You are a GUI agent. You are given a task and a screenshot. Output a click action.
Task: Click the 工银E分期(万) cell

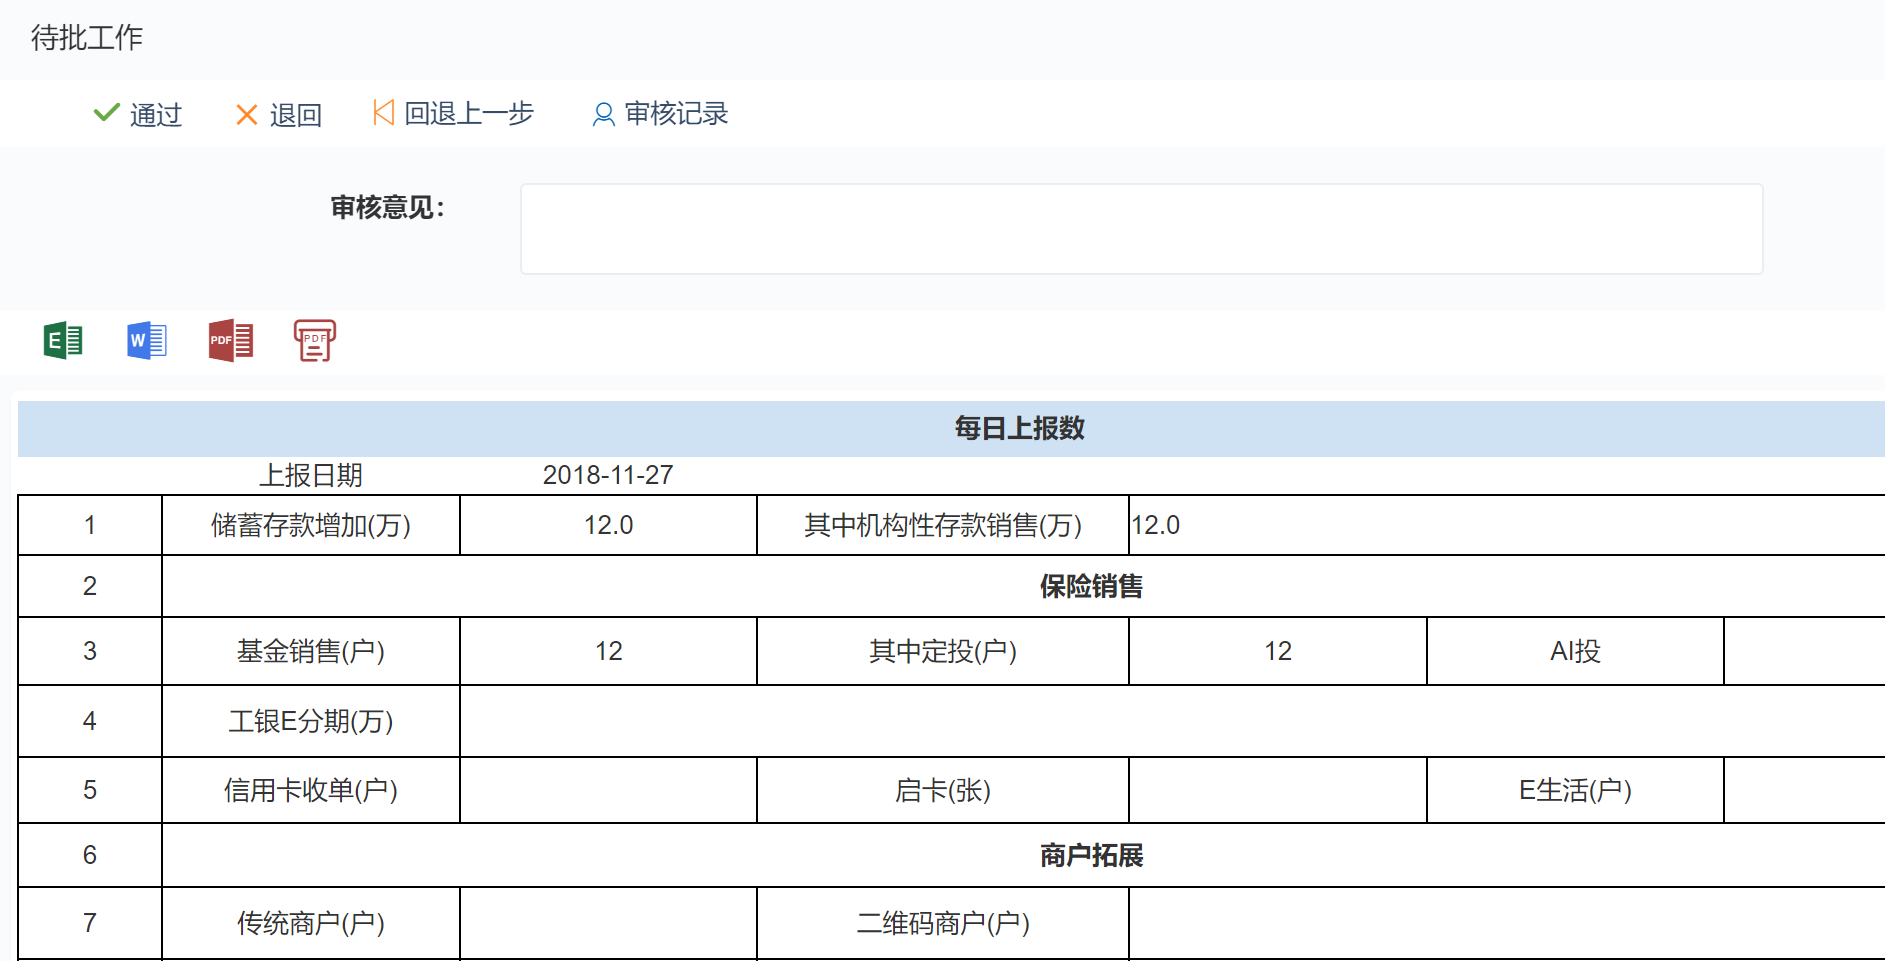click(311, 721)
